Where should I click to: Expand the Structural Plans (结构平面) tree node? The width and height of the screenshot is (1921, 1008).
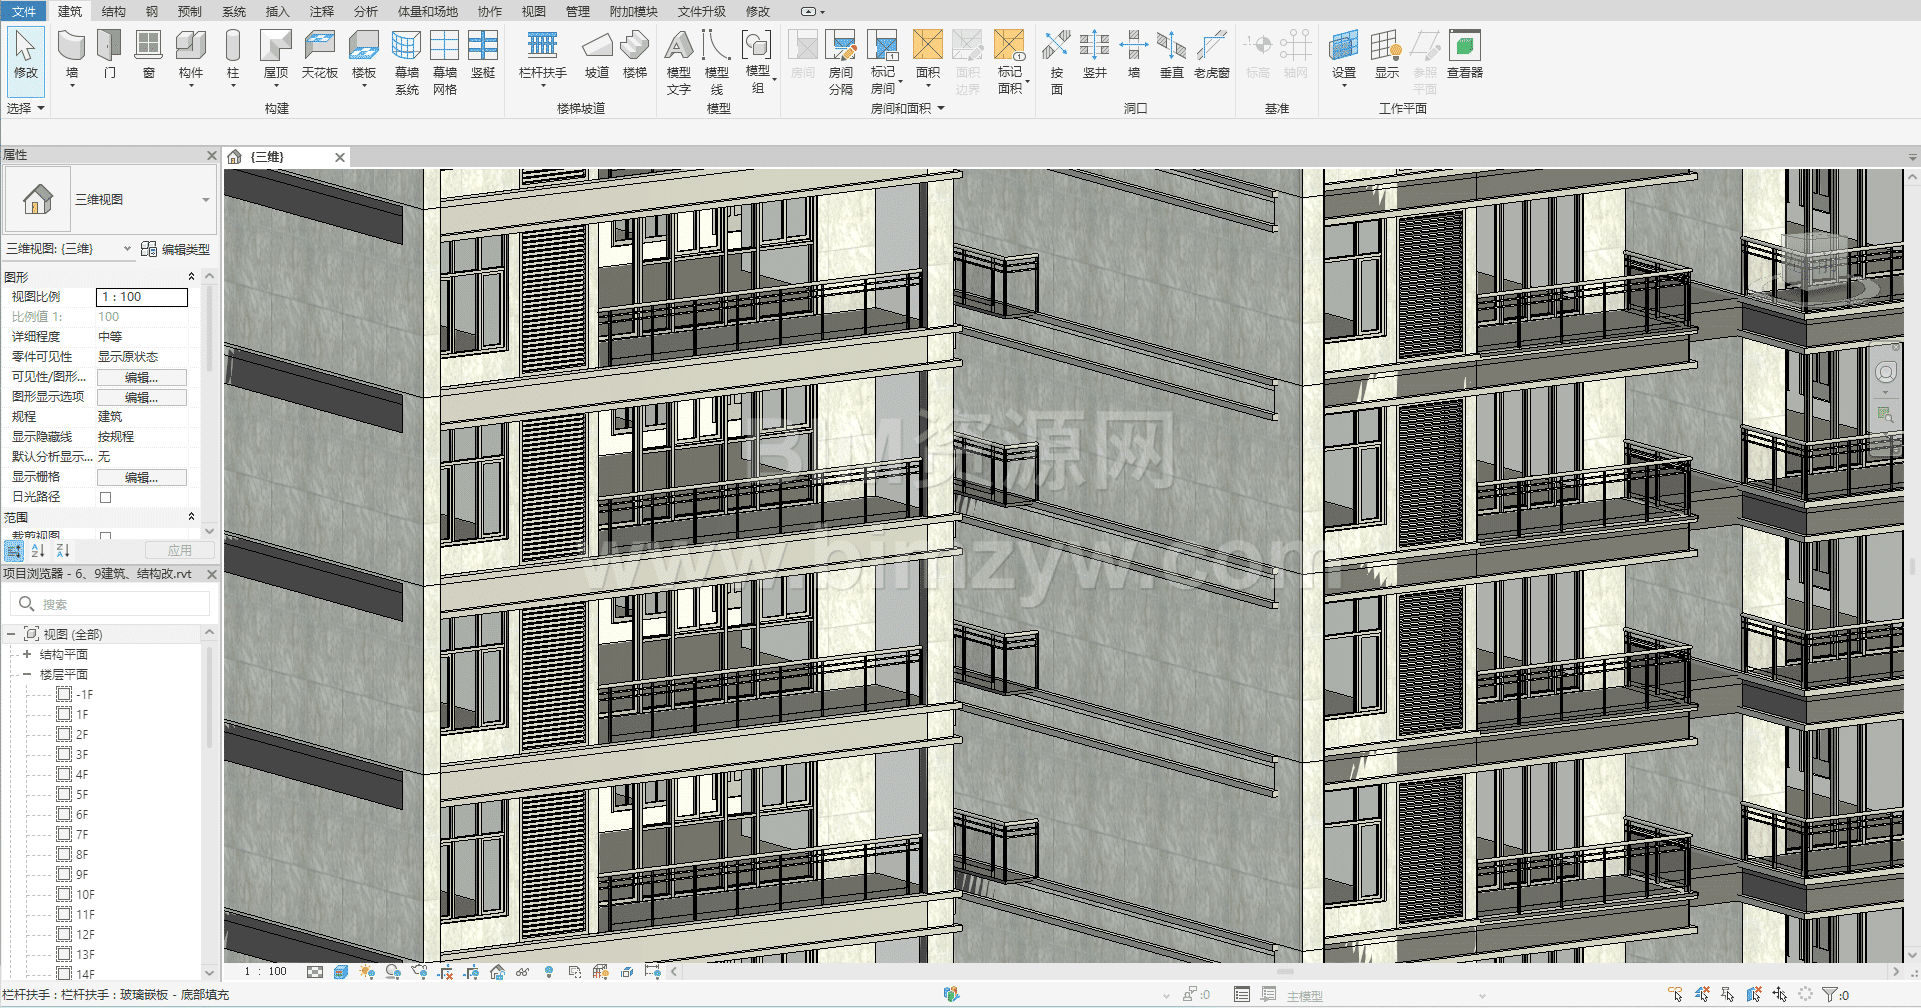tap(27, 654)
